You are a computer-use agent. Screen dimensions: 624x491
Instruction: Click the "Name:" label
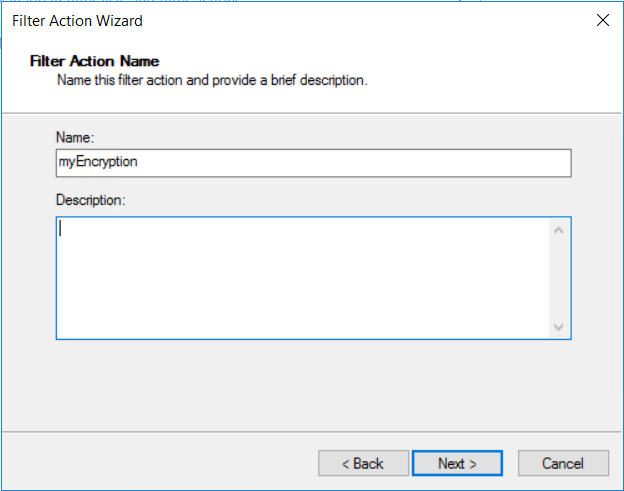(x=75, y=135)
